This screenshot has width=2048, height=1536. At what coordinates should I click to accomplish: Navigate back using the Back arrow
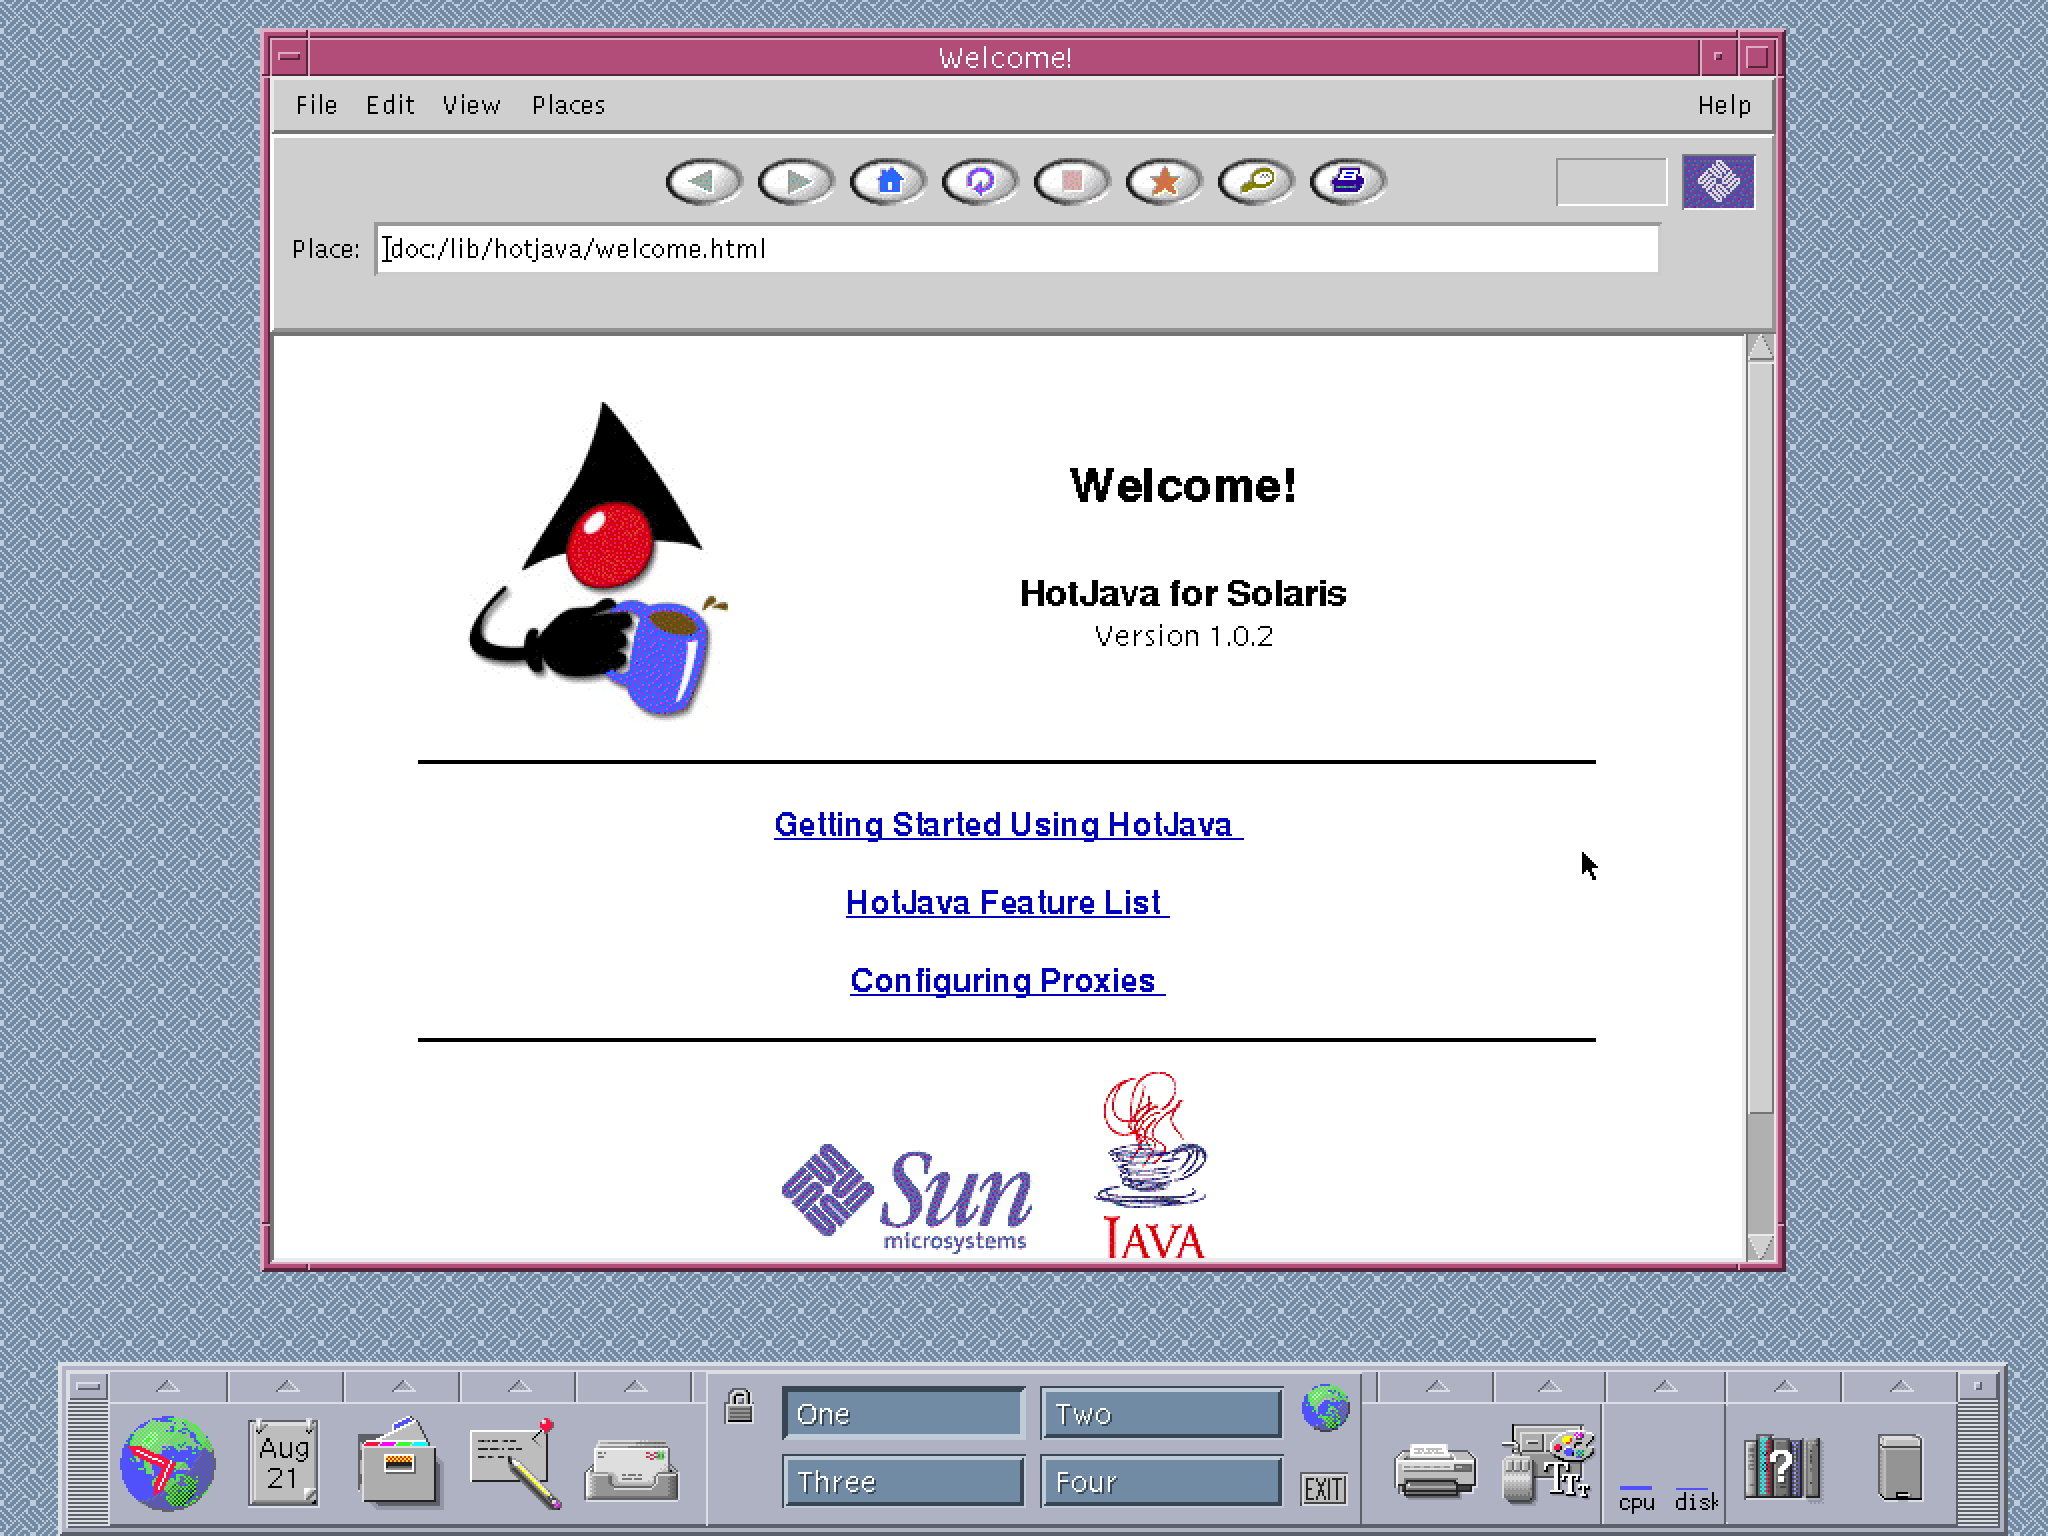(x=705, y=182)
